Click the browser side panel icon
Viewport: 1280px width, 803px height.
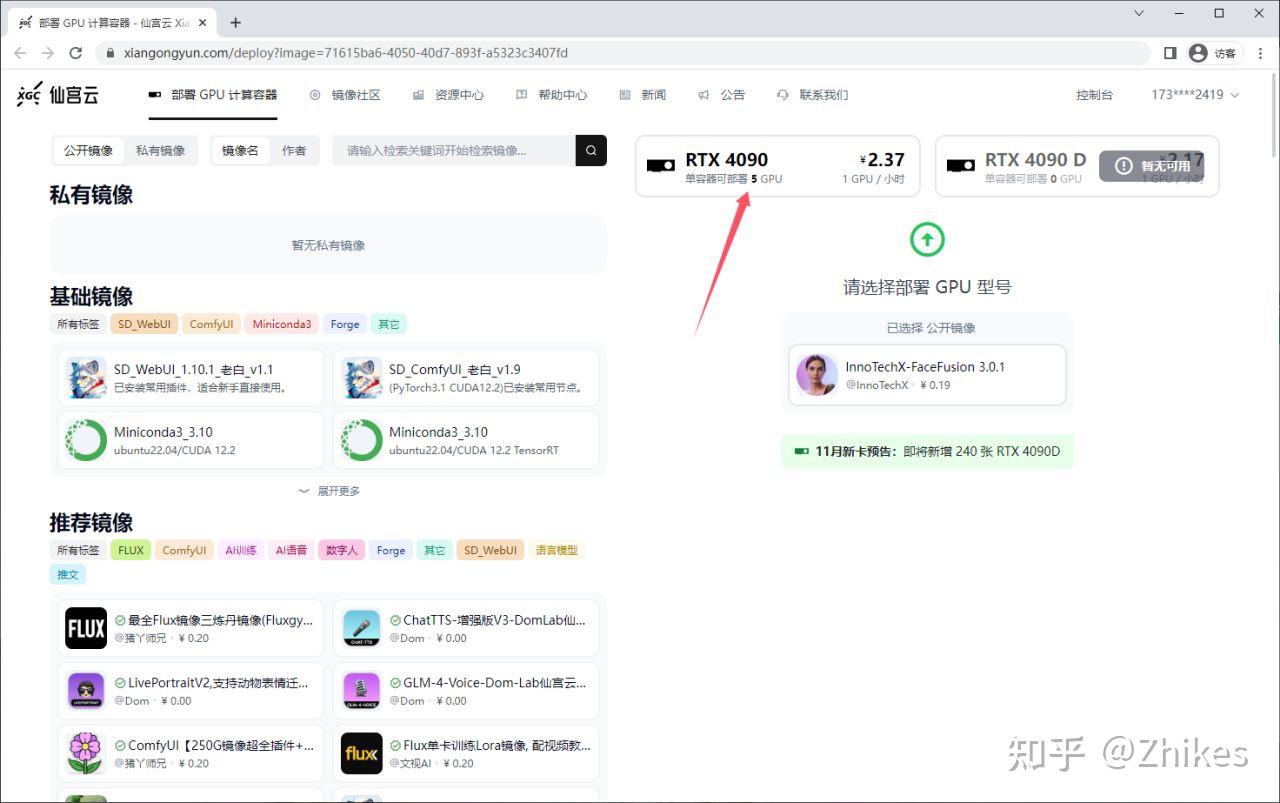(x=1170, y=53)
